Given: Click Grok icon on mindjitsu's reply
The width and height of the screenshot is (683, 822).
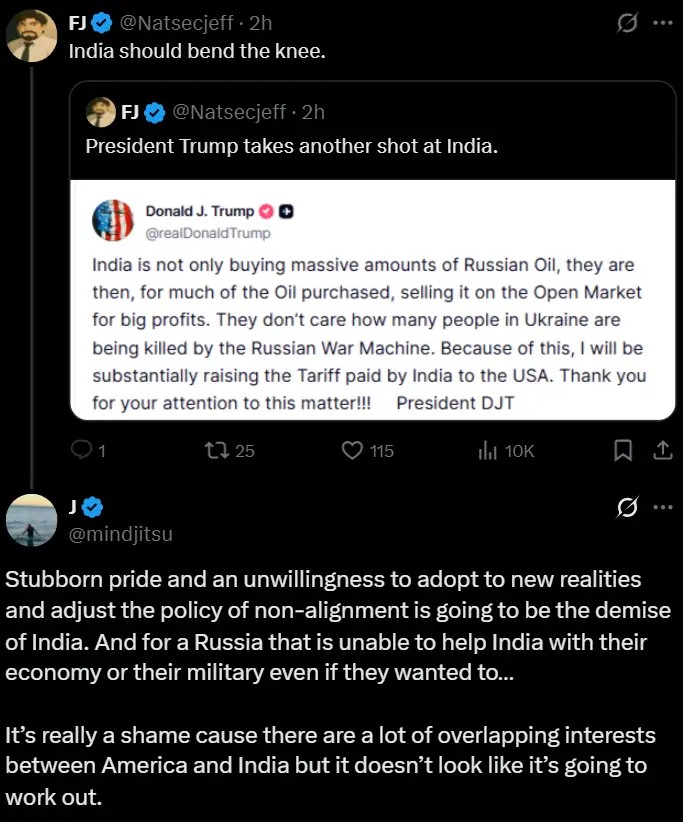Looking at the screenshot, I should tap(627, 507).
